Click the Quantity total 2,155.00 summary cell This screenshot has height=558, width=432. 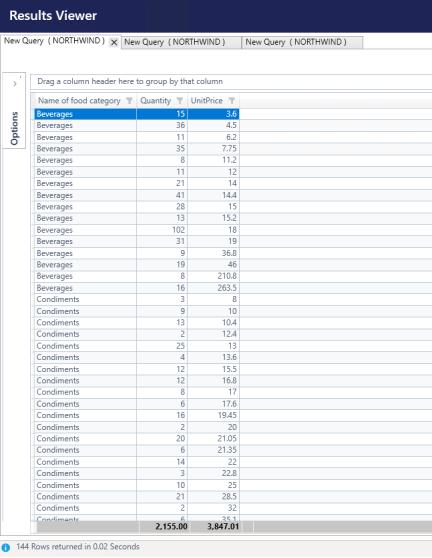coord(164,527)
